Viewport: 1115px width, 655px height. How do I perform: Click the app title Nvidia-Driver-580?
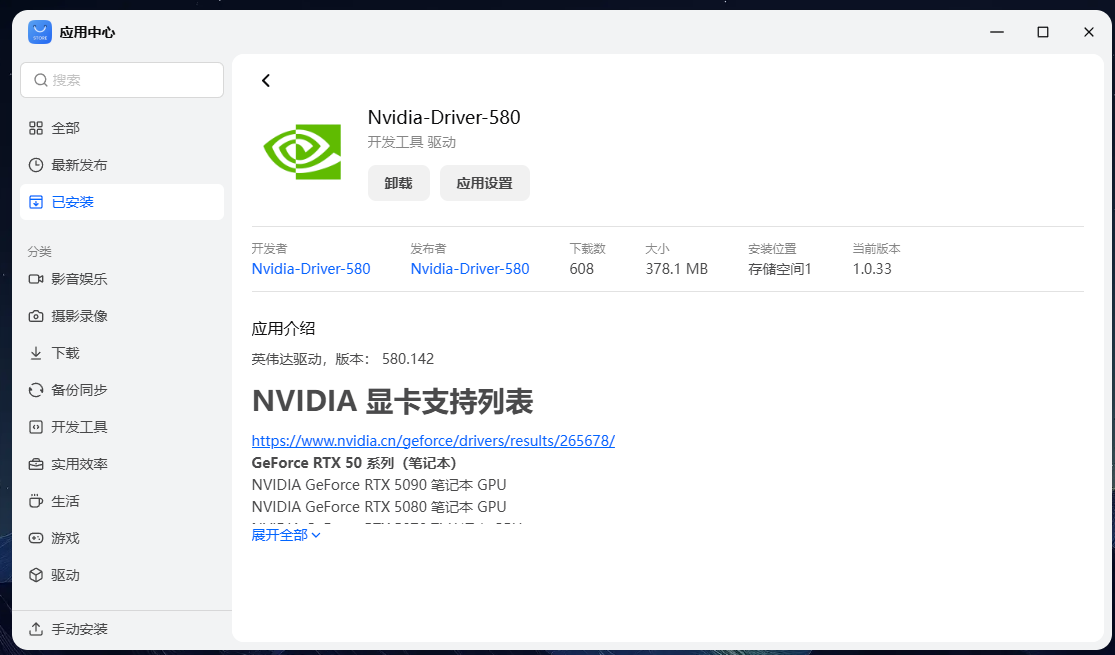(444, 117)
